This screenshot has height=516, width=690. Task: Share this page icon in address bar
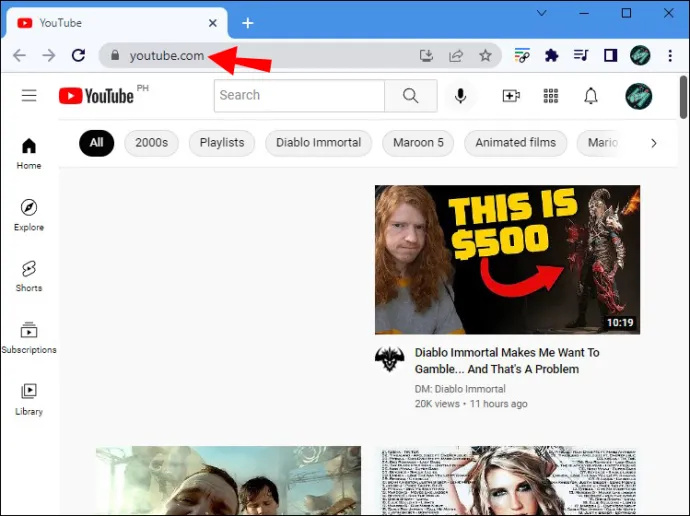(456, 55)
